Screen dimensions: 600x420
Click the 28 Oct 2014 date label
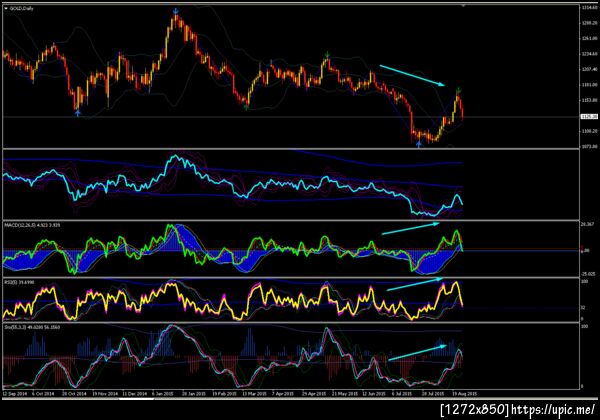(74, 393)
